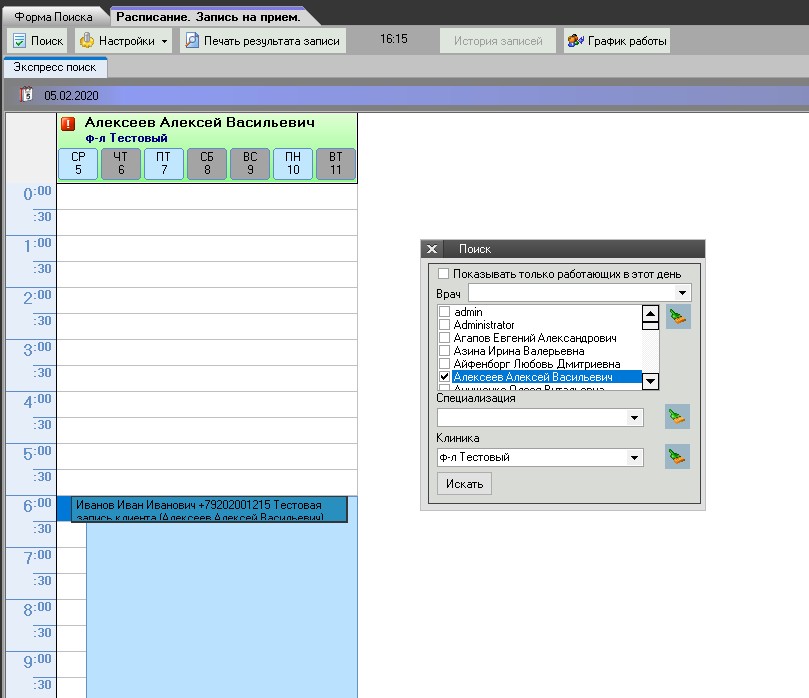Viewport: 809px width, 698px height.
Task: Open the Клиника dropdown
Action: point(634,457)
